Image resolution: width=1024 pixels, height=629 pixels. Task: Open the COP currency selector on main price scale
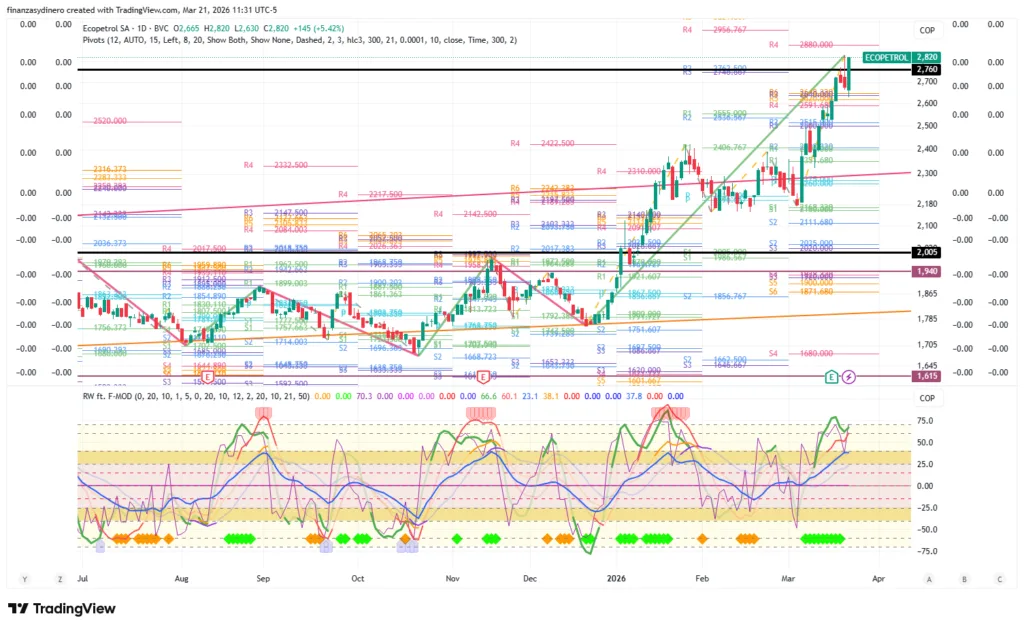pos(927,31)
